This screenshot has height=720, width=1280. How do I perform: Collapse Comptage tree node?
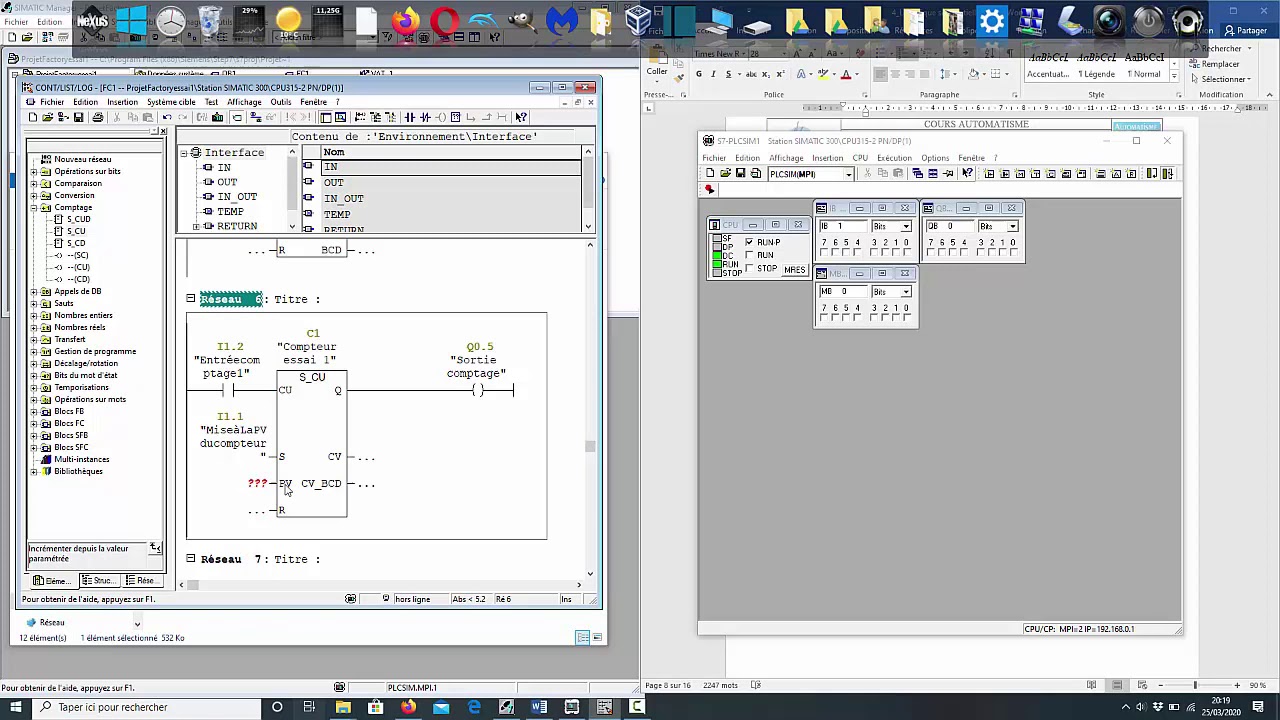pos(34,207)
